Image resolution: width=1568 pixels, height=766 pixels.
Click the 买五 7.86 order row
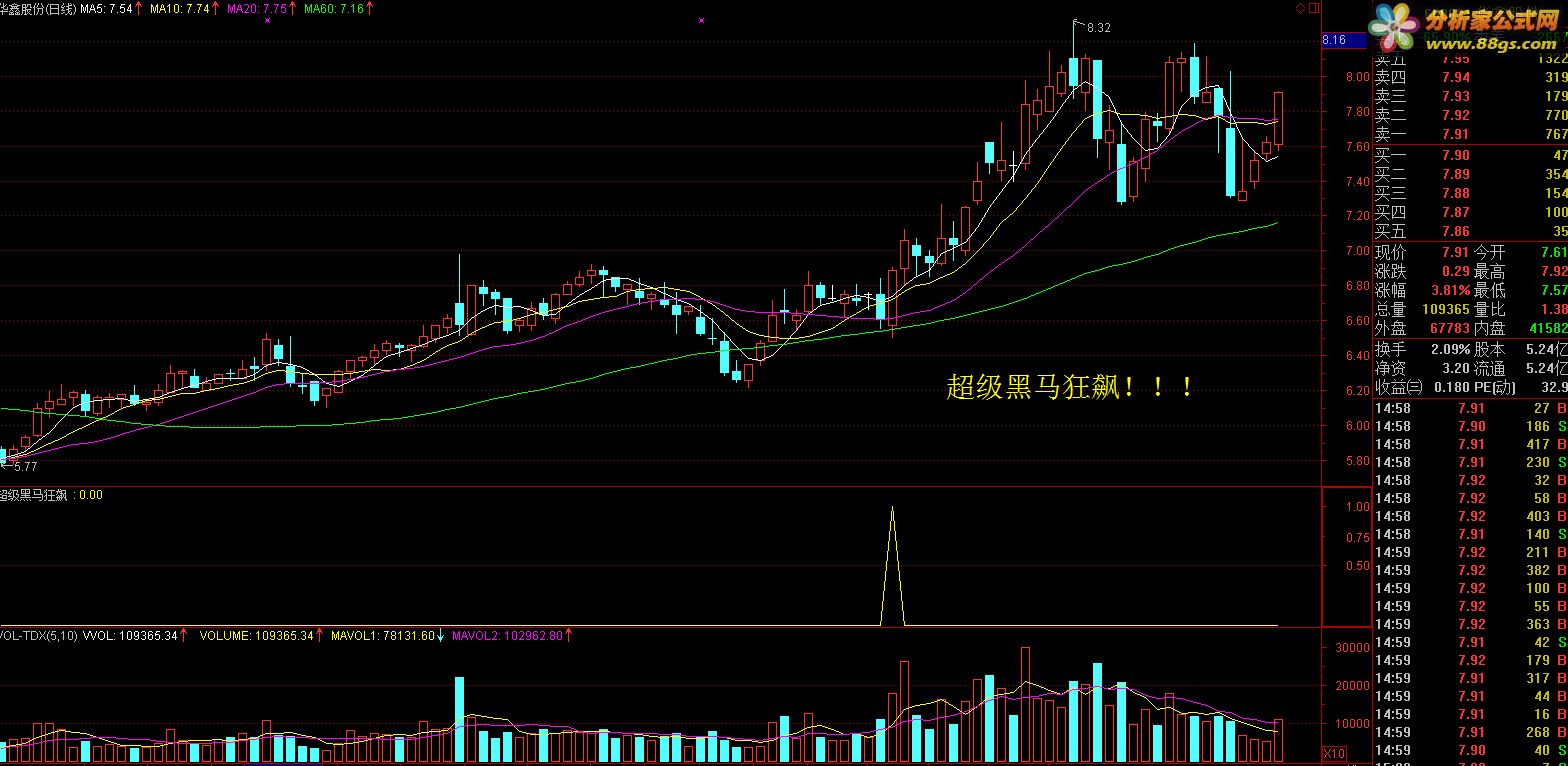tap(1470, 231)
